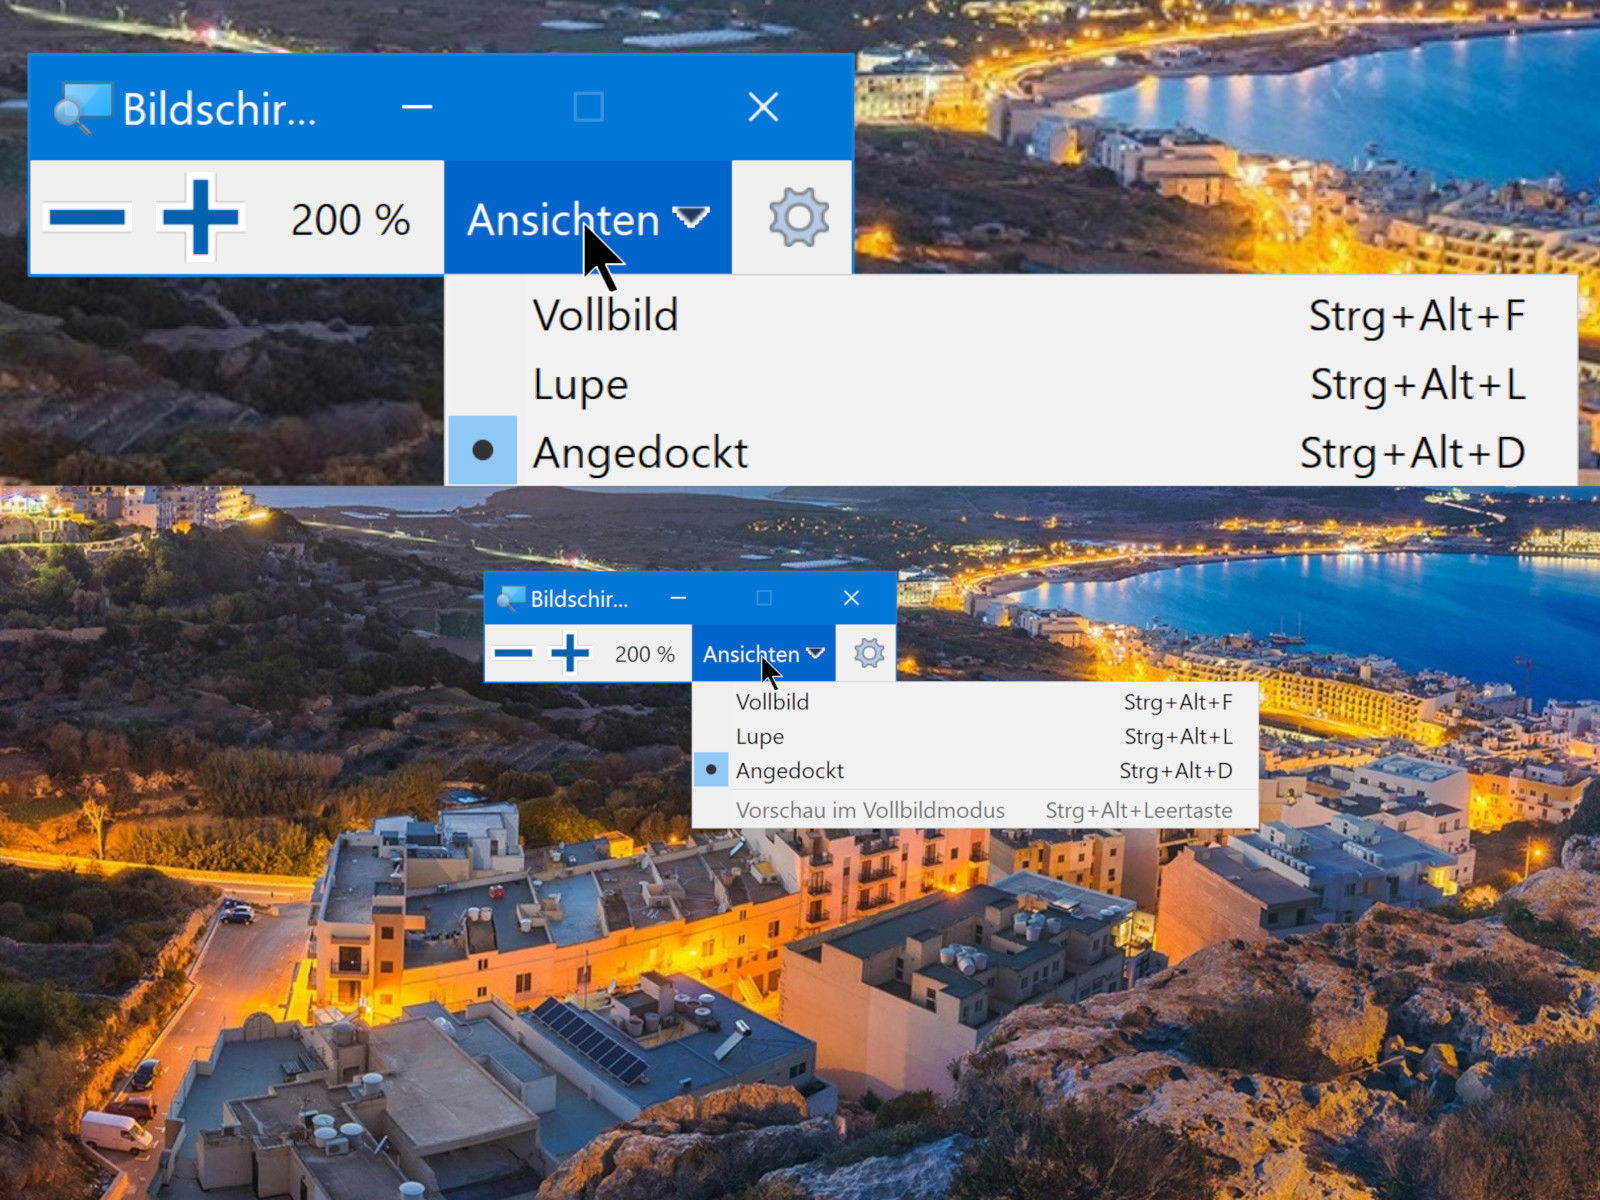
Task: Click the small Bildschir... window title text
Action: (579, 599)
